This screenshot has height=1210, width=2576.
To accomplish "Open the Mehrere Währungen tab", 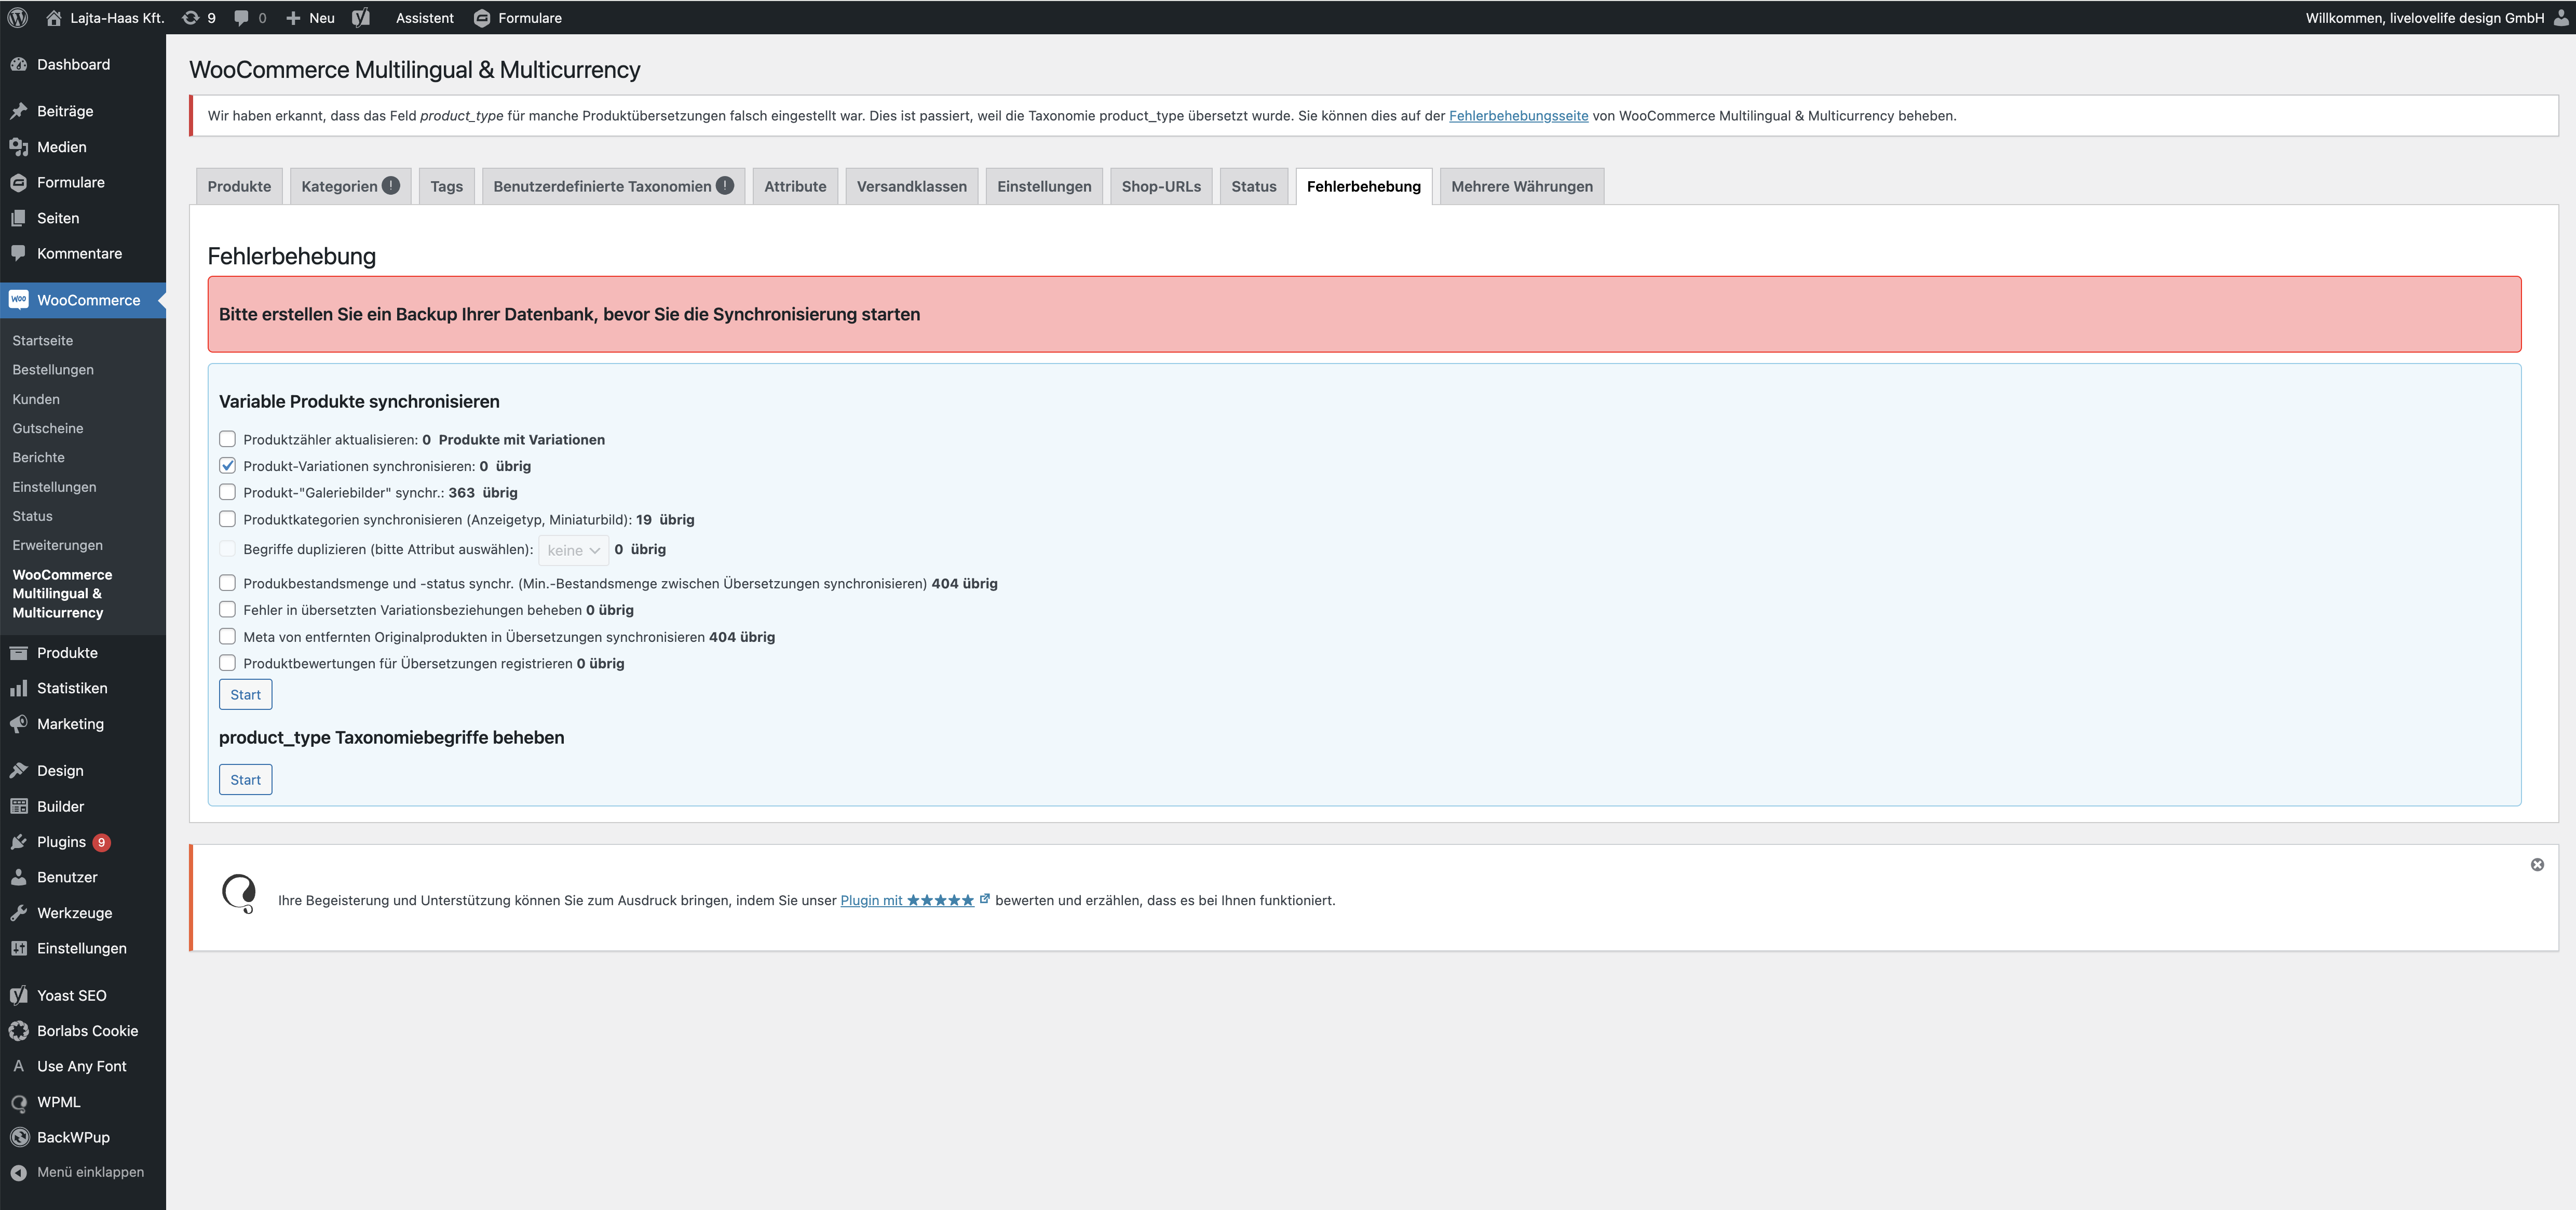I will click(x=1521, y=186).
